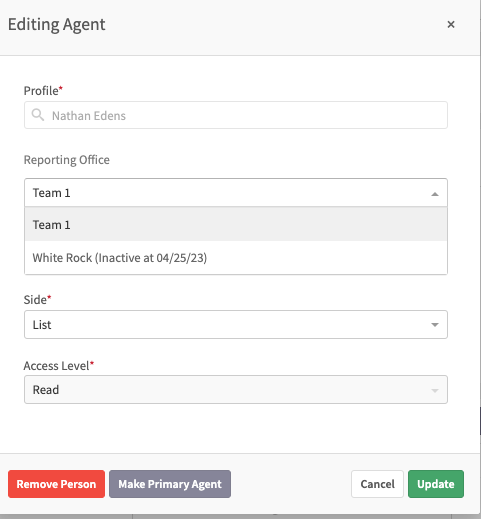Click the Editing Agent dialog title
This screenshot has height=519, width=481.
(x=57, y=25)
